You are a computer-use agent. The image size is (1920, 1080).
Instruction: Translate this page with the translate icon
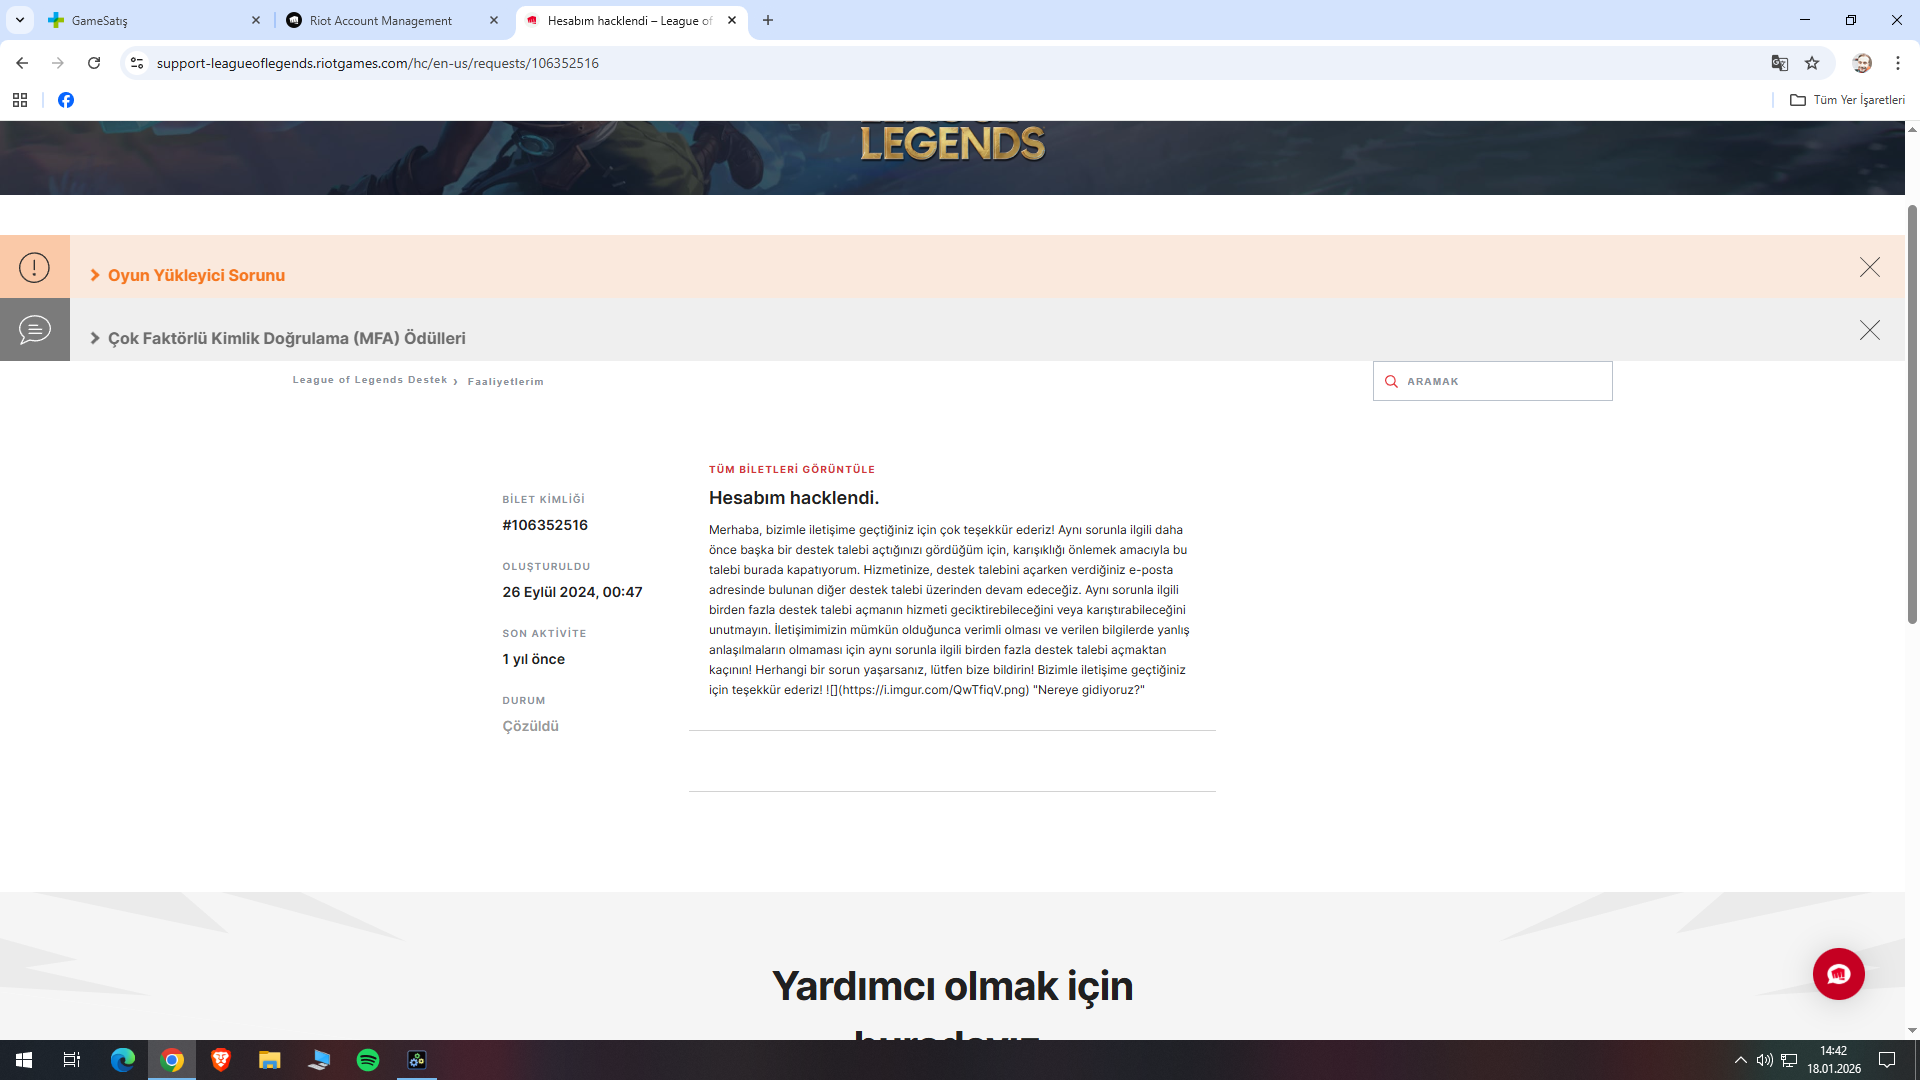pyautogui.click(x=1779, y=63)
